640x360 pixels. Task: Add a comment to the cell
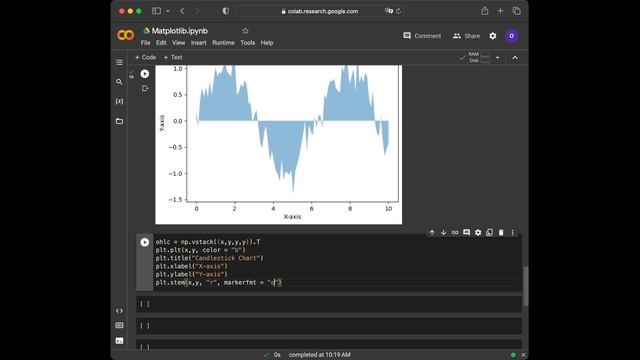point(466,233)
